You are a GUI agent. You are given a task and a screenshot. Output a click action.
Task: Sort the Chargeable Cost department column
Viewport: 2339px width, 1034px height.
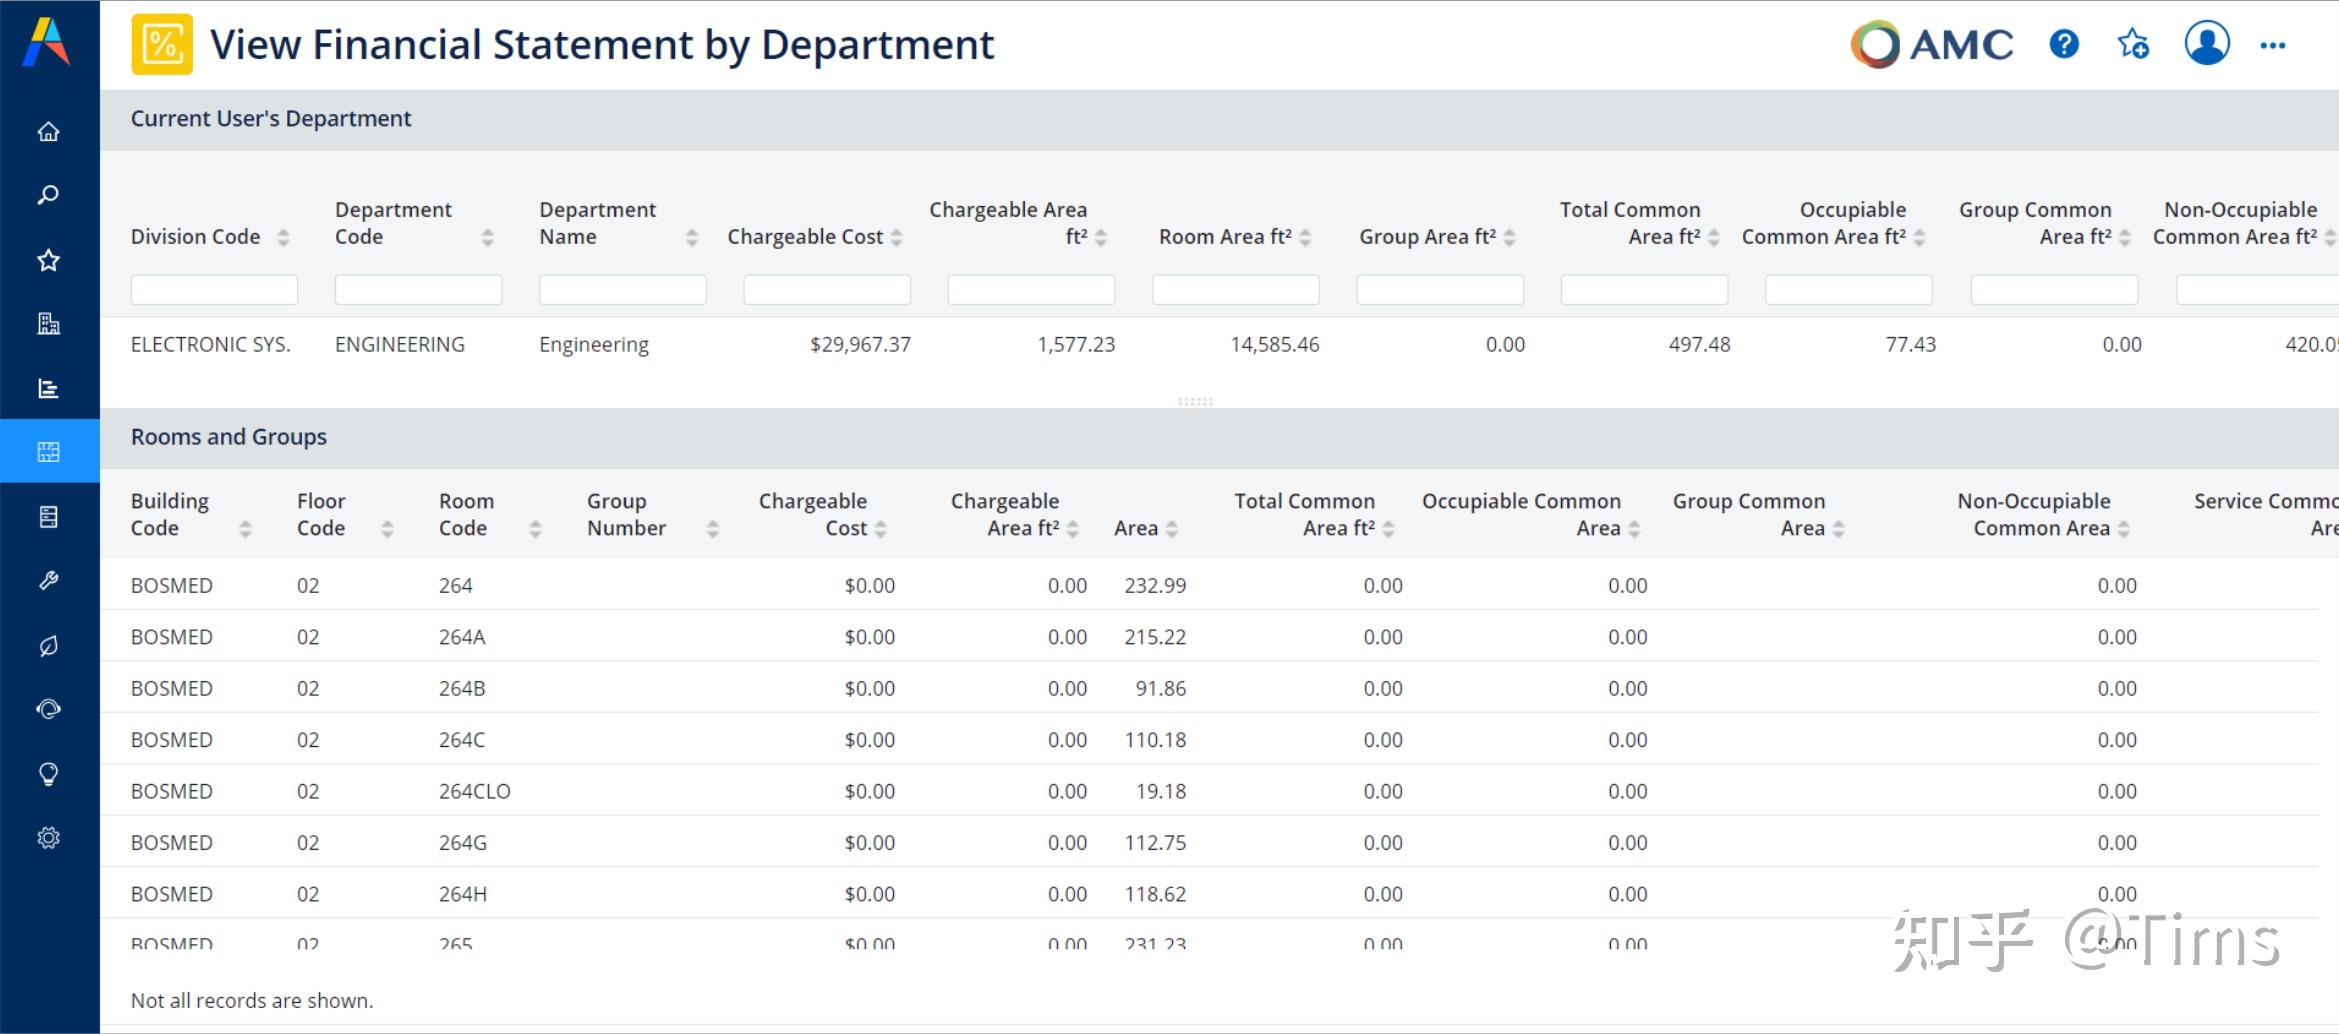click(x=897, y=237)
